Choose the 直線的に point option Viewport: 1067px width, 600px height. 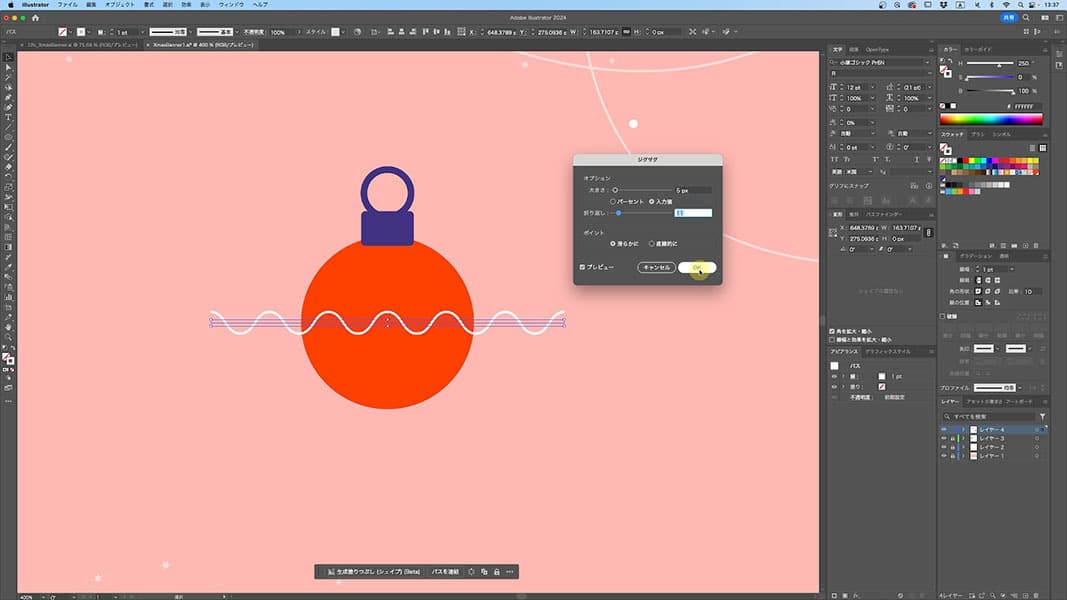652,243
